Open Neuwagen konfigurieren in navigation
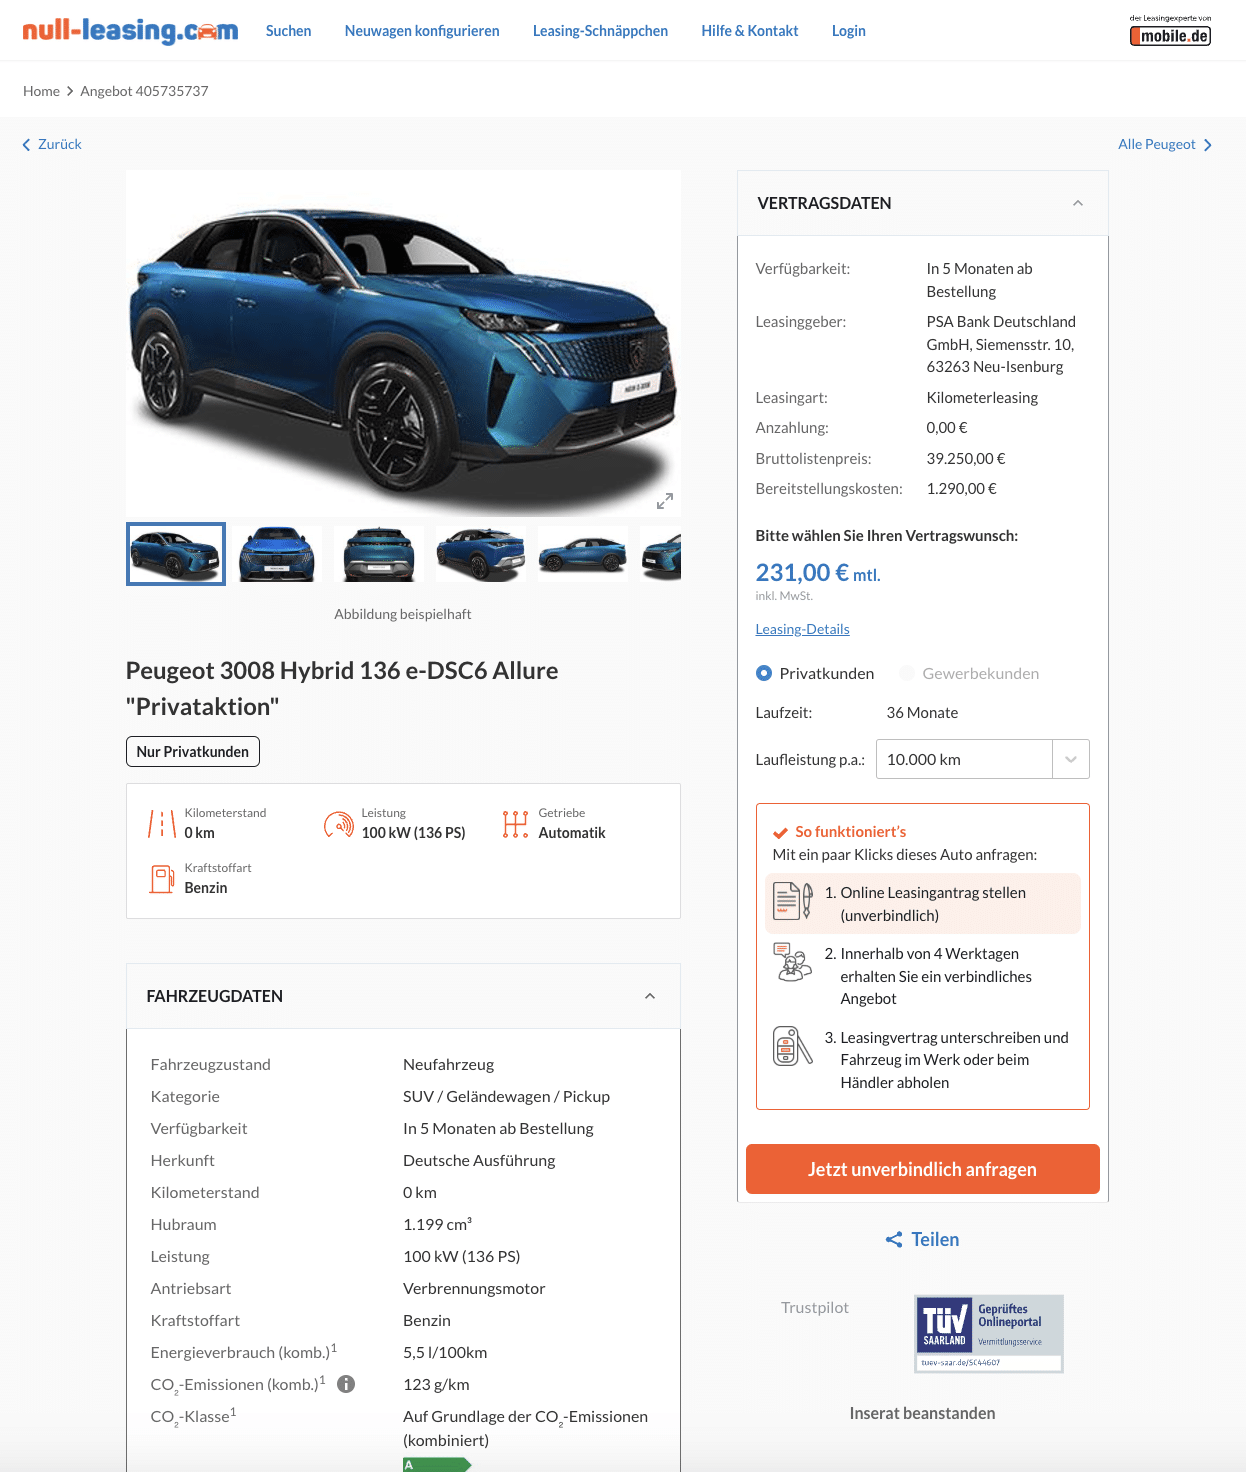1246x1472 pixels. point(422,31)
